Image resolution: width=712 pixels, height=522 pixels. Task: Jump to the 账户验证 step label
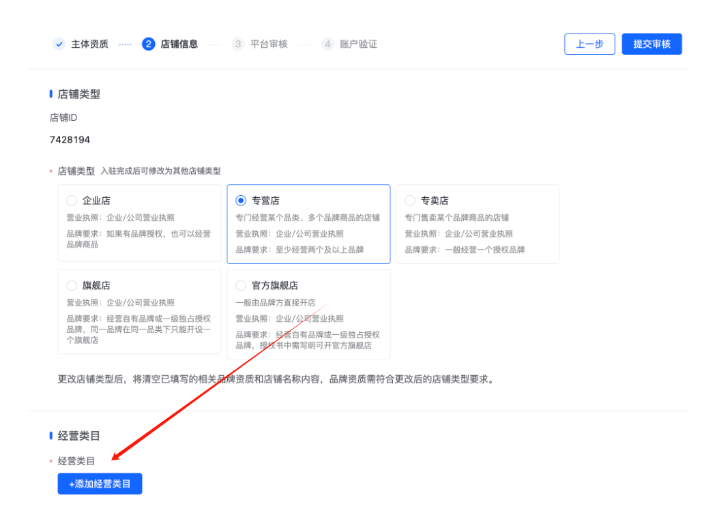358,44
